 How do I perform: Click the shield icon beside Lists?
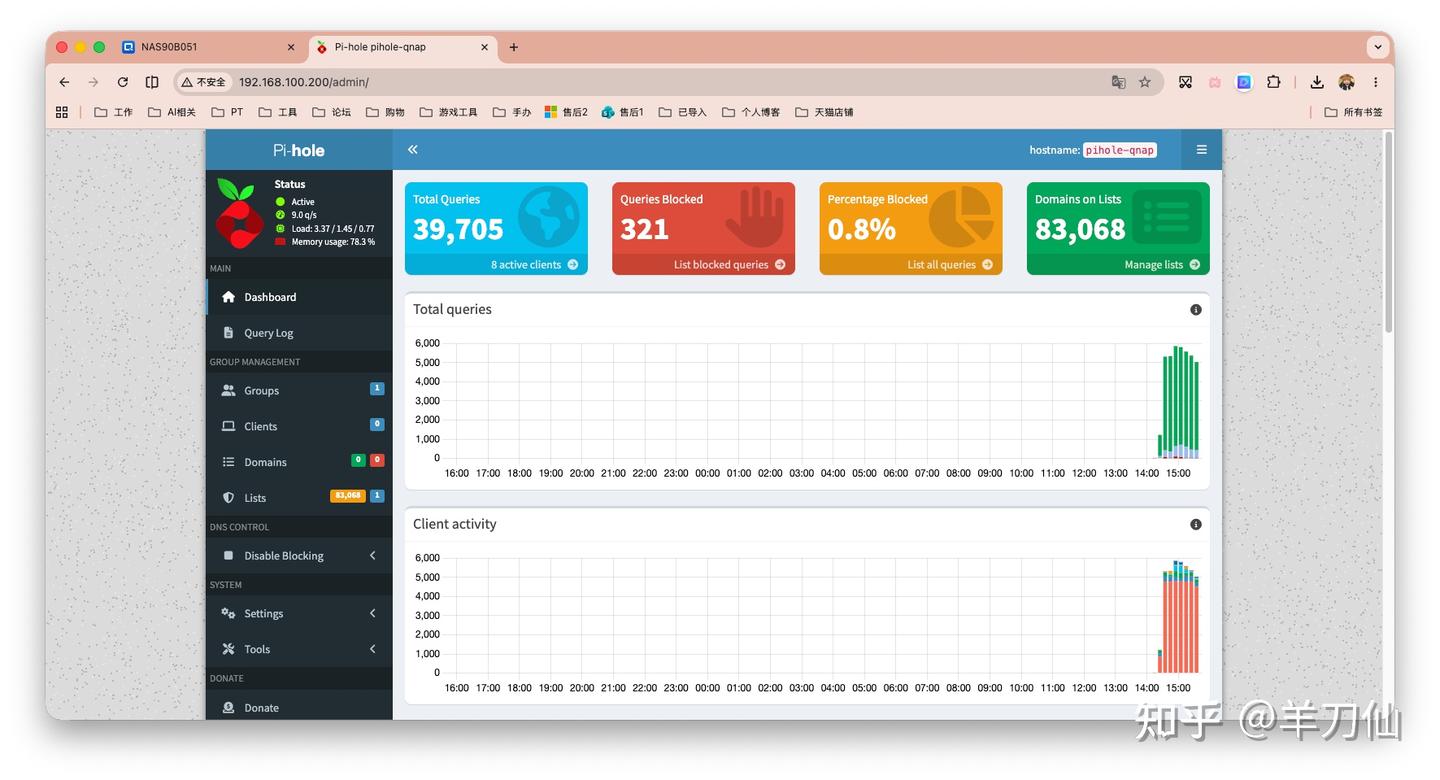[x=228, y=498]
